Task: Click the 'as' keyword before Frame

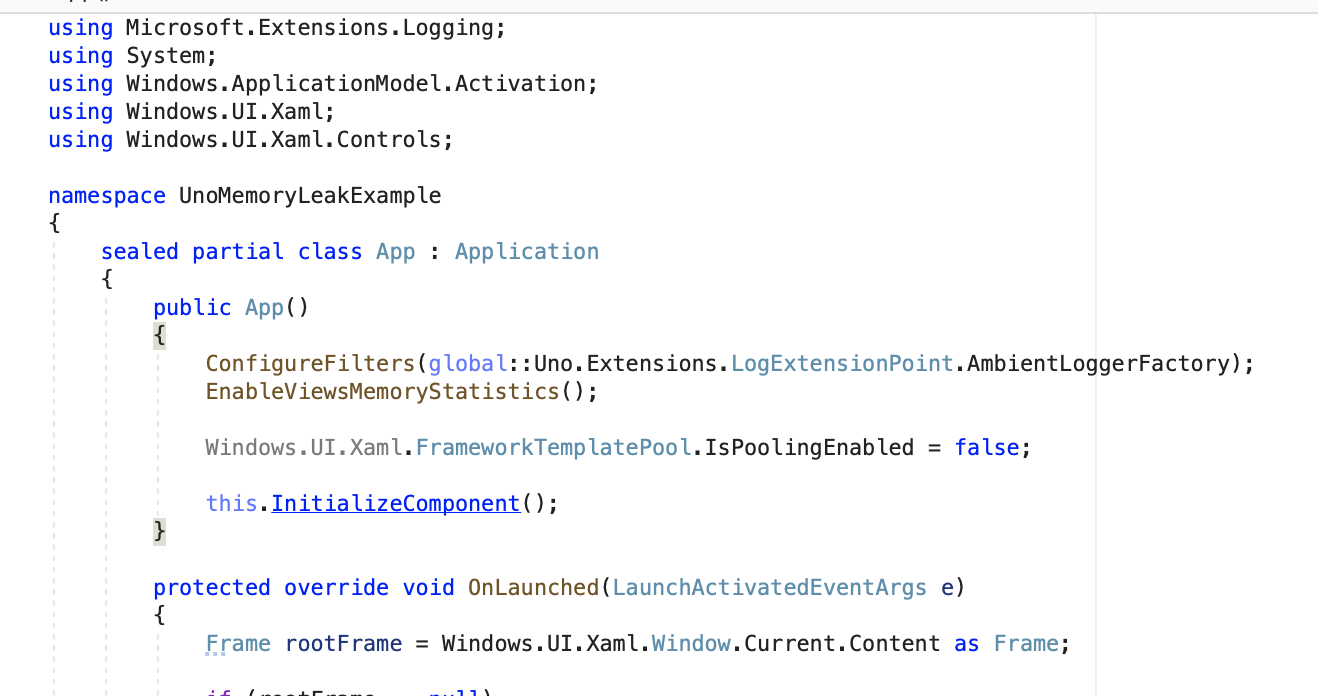Action: (x=967, y=643)
